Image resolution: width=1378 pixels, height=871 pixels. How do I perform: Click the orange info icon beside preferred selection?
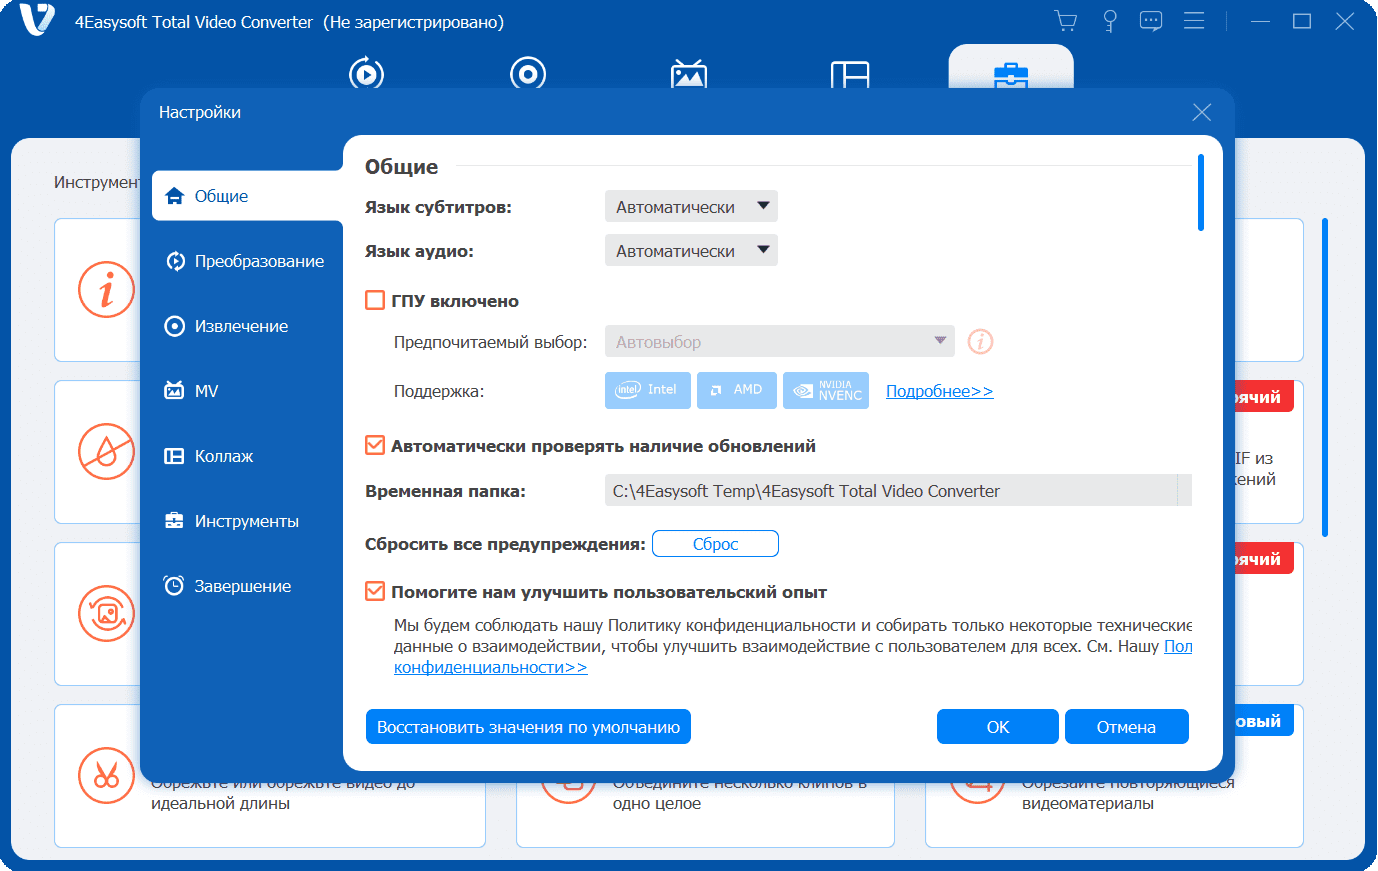(980, 342)
